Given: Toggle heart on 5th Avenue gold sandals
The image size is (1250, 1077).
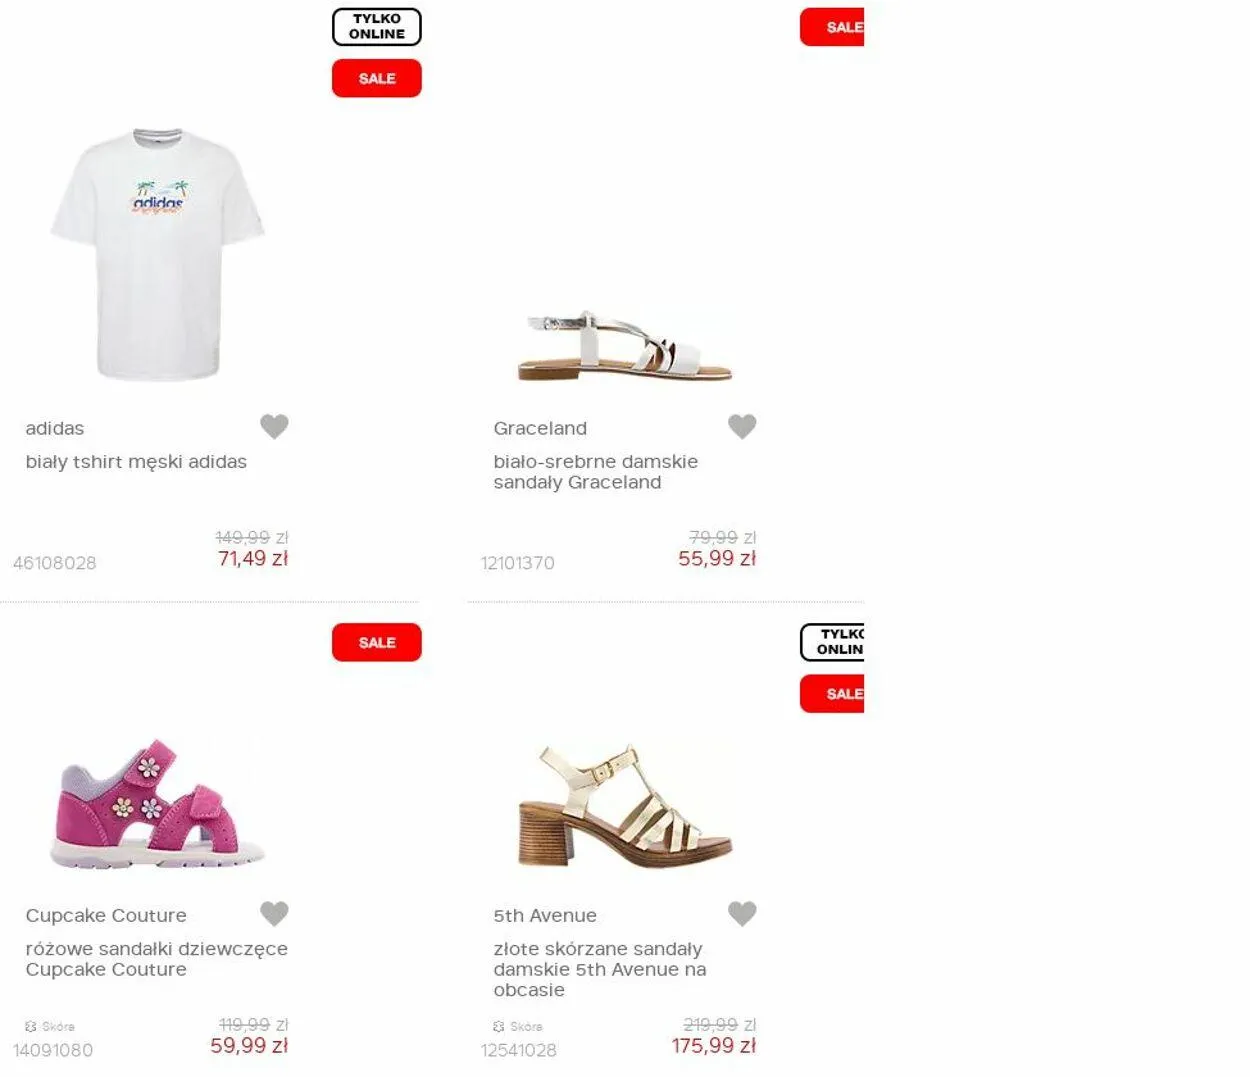Looking at the screenshot, I should coord(742,913).
